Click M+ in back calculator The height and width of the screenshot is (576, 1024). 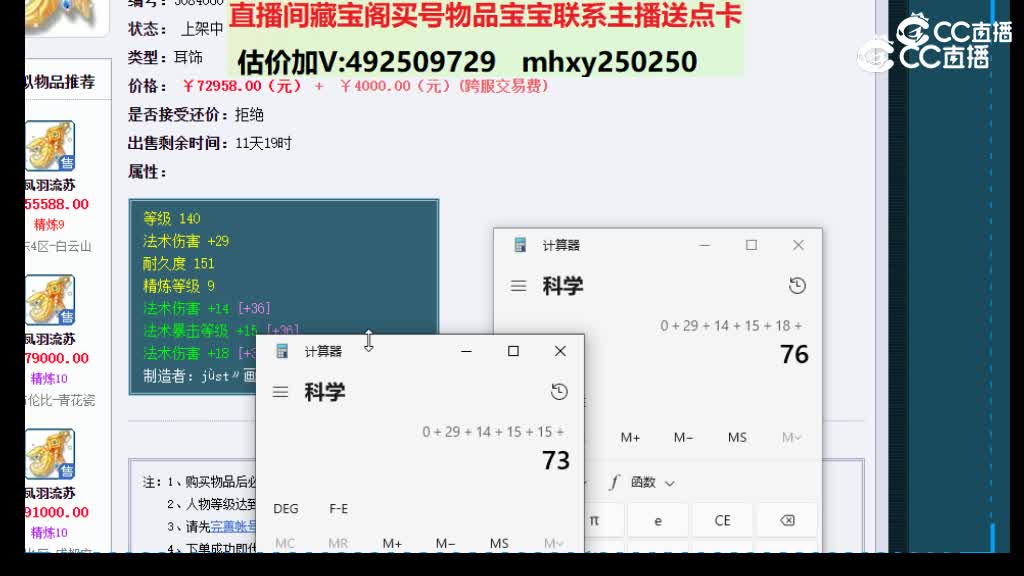(x=630, y=438)
